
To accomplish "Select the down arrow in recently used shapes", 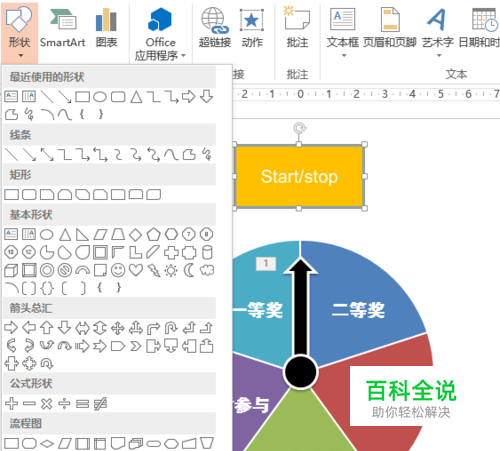I will pos(207,97).
